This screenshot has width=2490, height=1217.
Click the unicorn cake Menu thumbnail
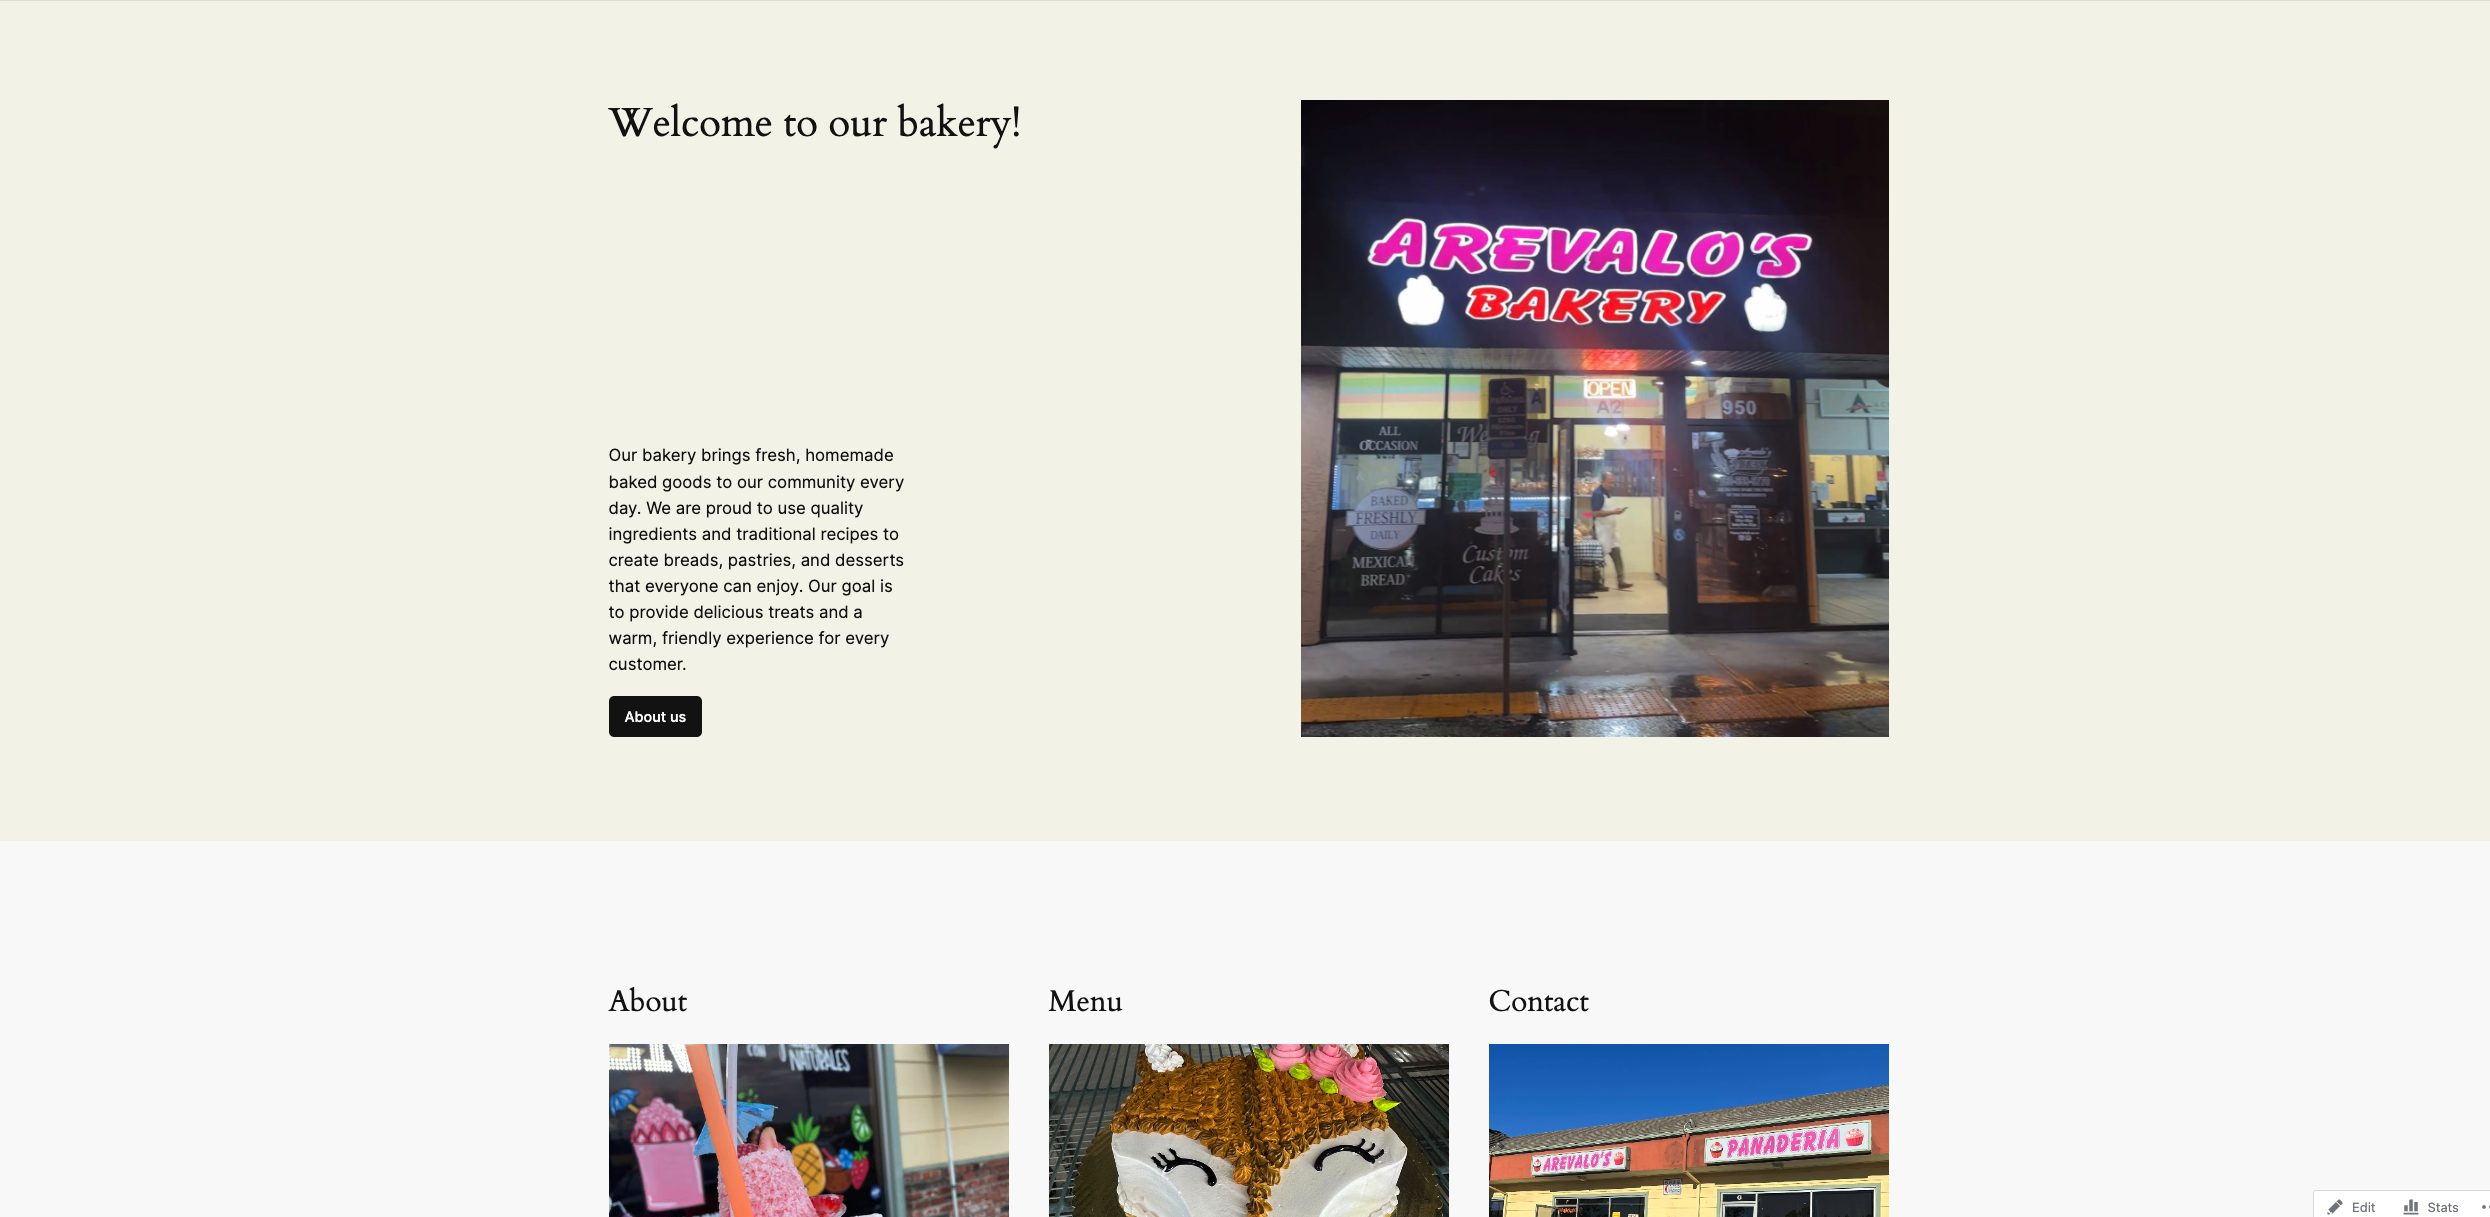click(1248, 1130)
